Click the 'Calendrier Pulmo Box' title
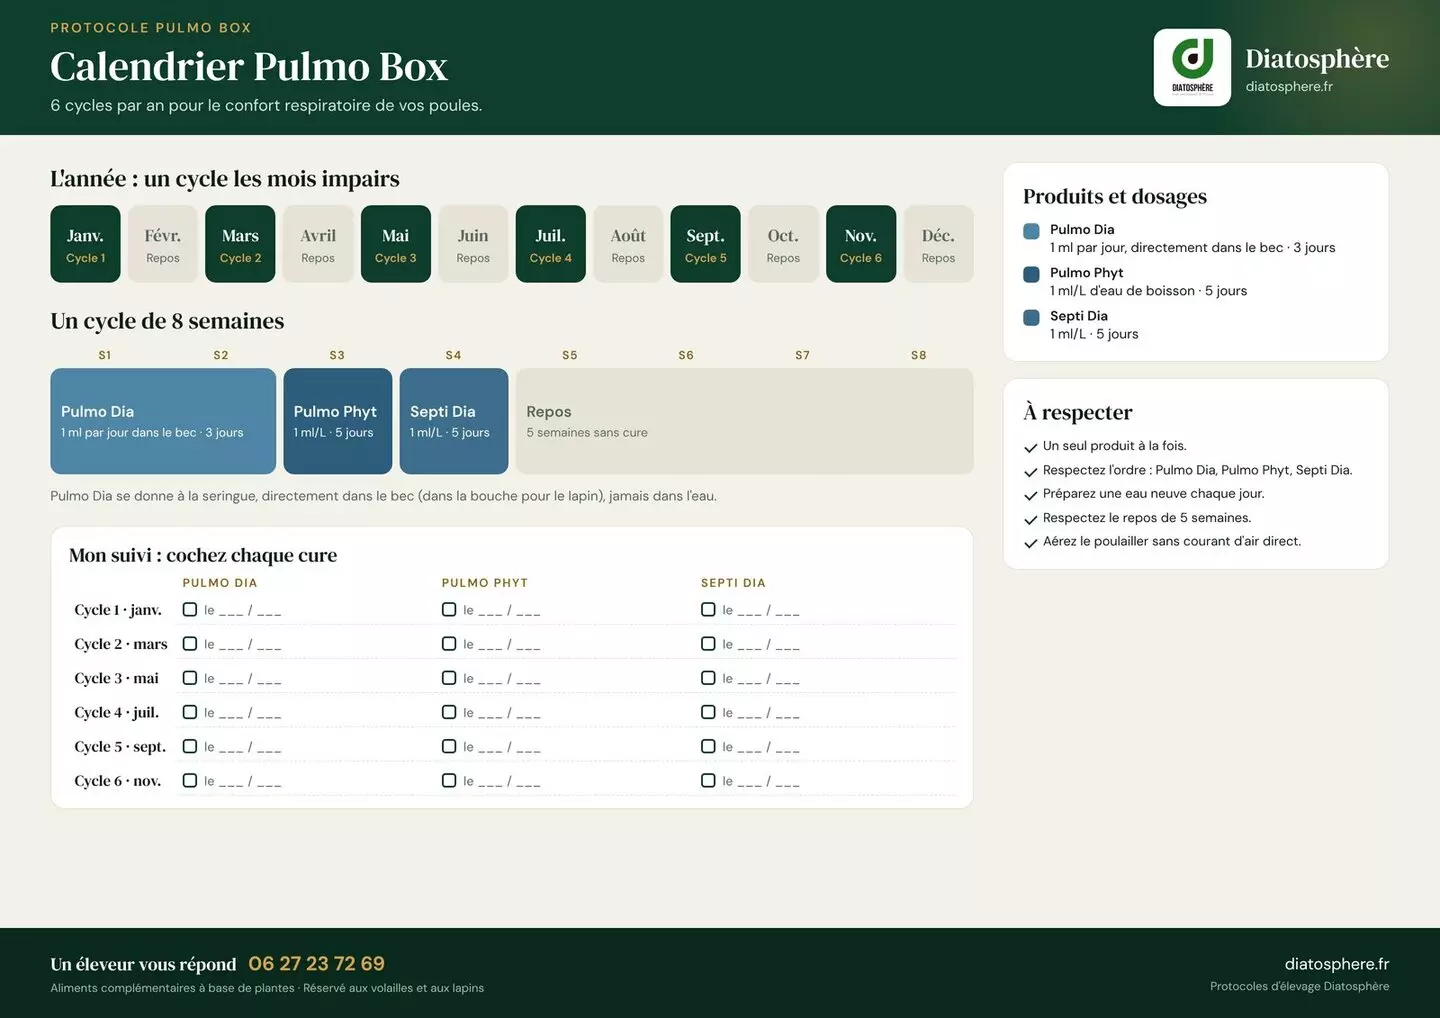This screenshot has height=1018, width=1440. click(249, 67)
